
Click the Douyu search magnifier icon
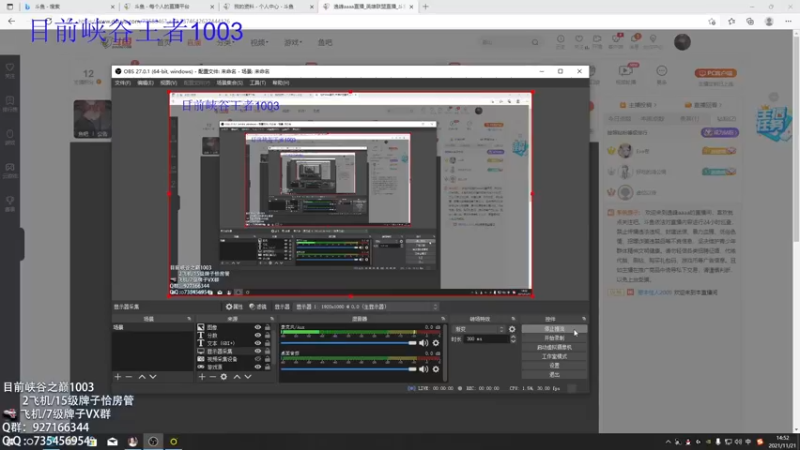pyautogui.click(x=535, y=42)
